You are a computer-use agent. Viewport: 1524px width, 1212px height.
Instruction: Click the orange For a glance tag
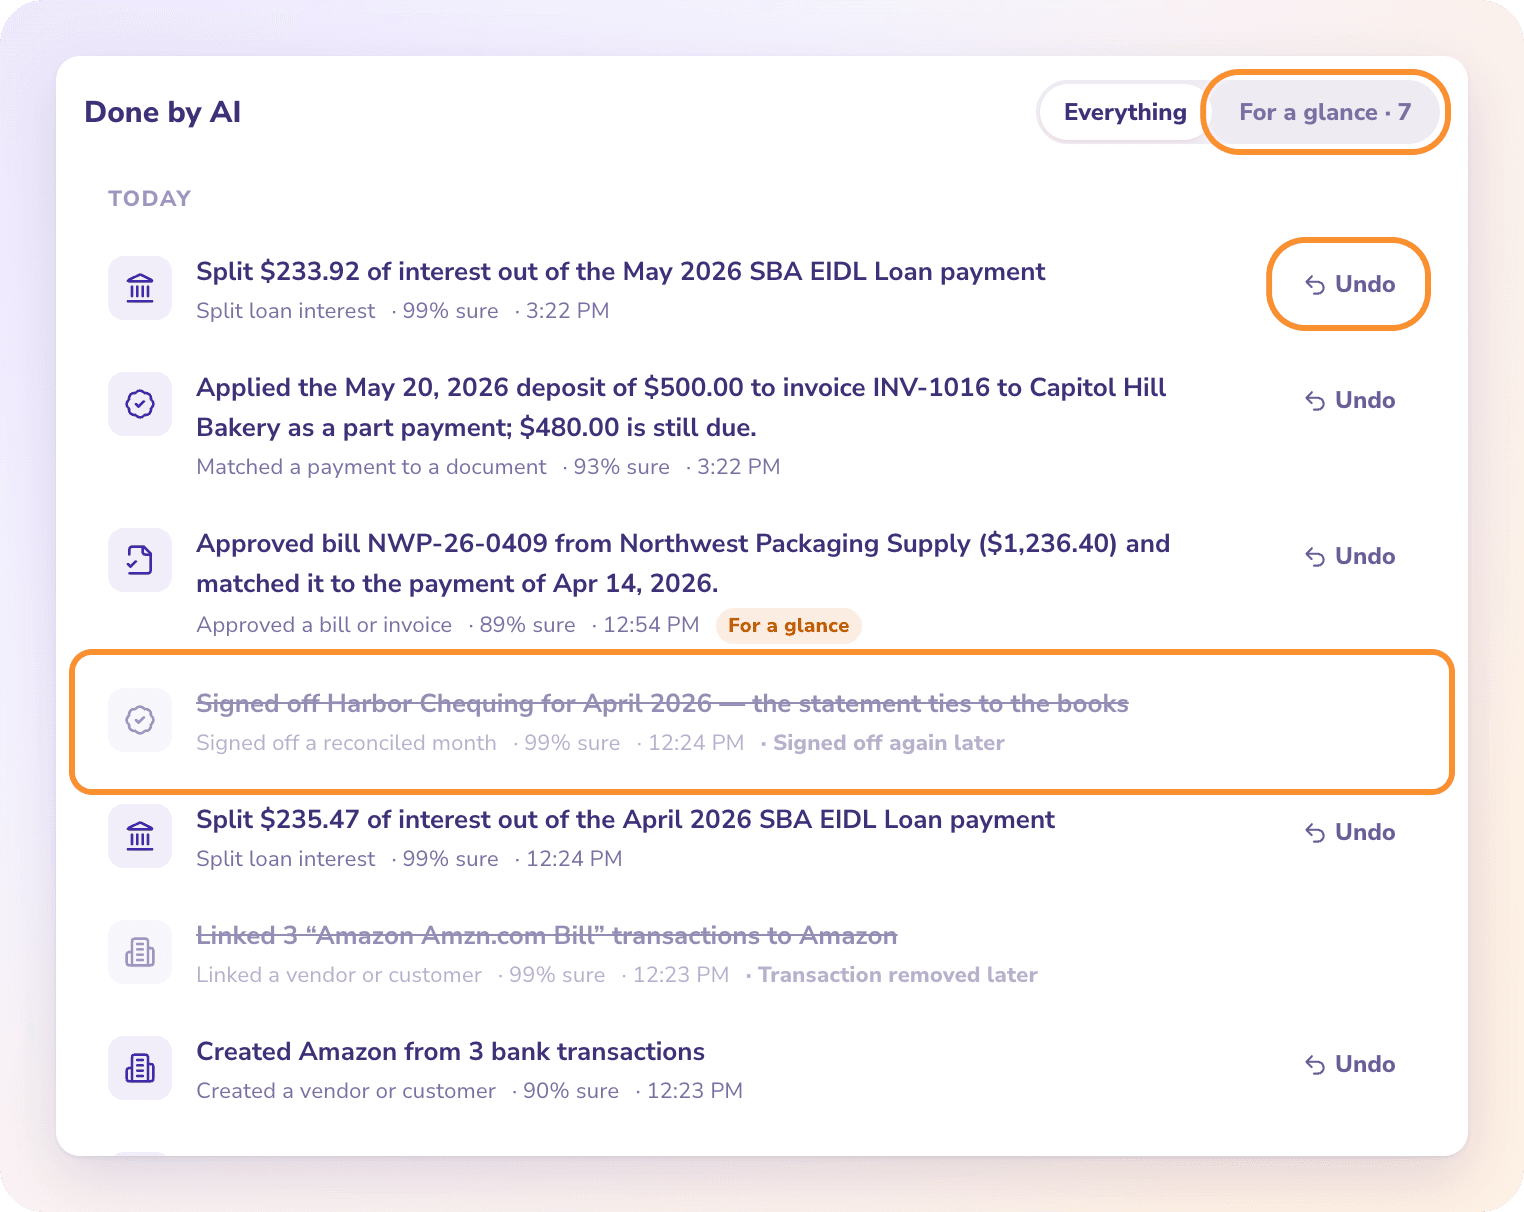(x=788, y=625)
